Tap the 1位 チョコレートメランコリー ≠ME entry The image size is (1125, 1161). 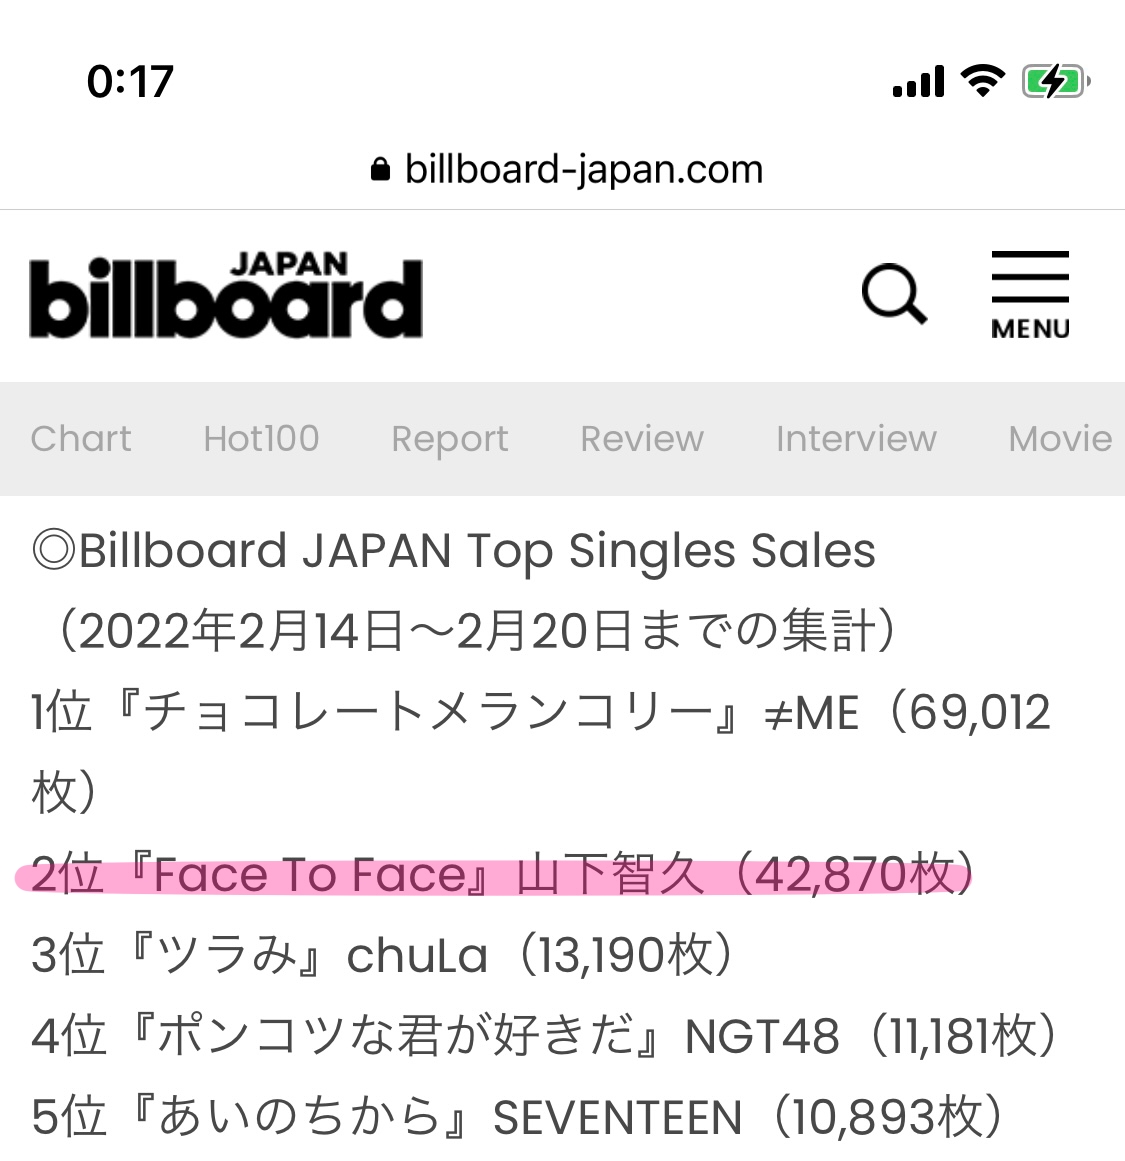pyautogui.click(x=540, y=714)
